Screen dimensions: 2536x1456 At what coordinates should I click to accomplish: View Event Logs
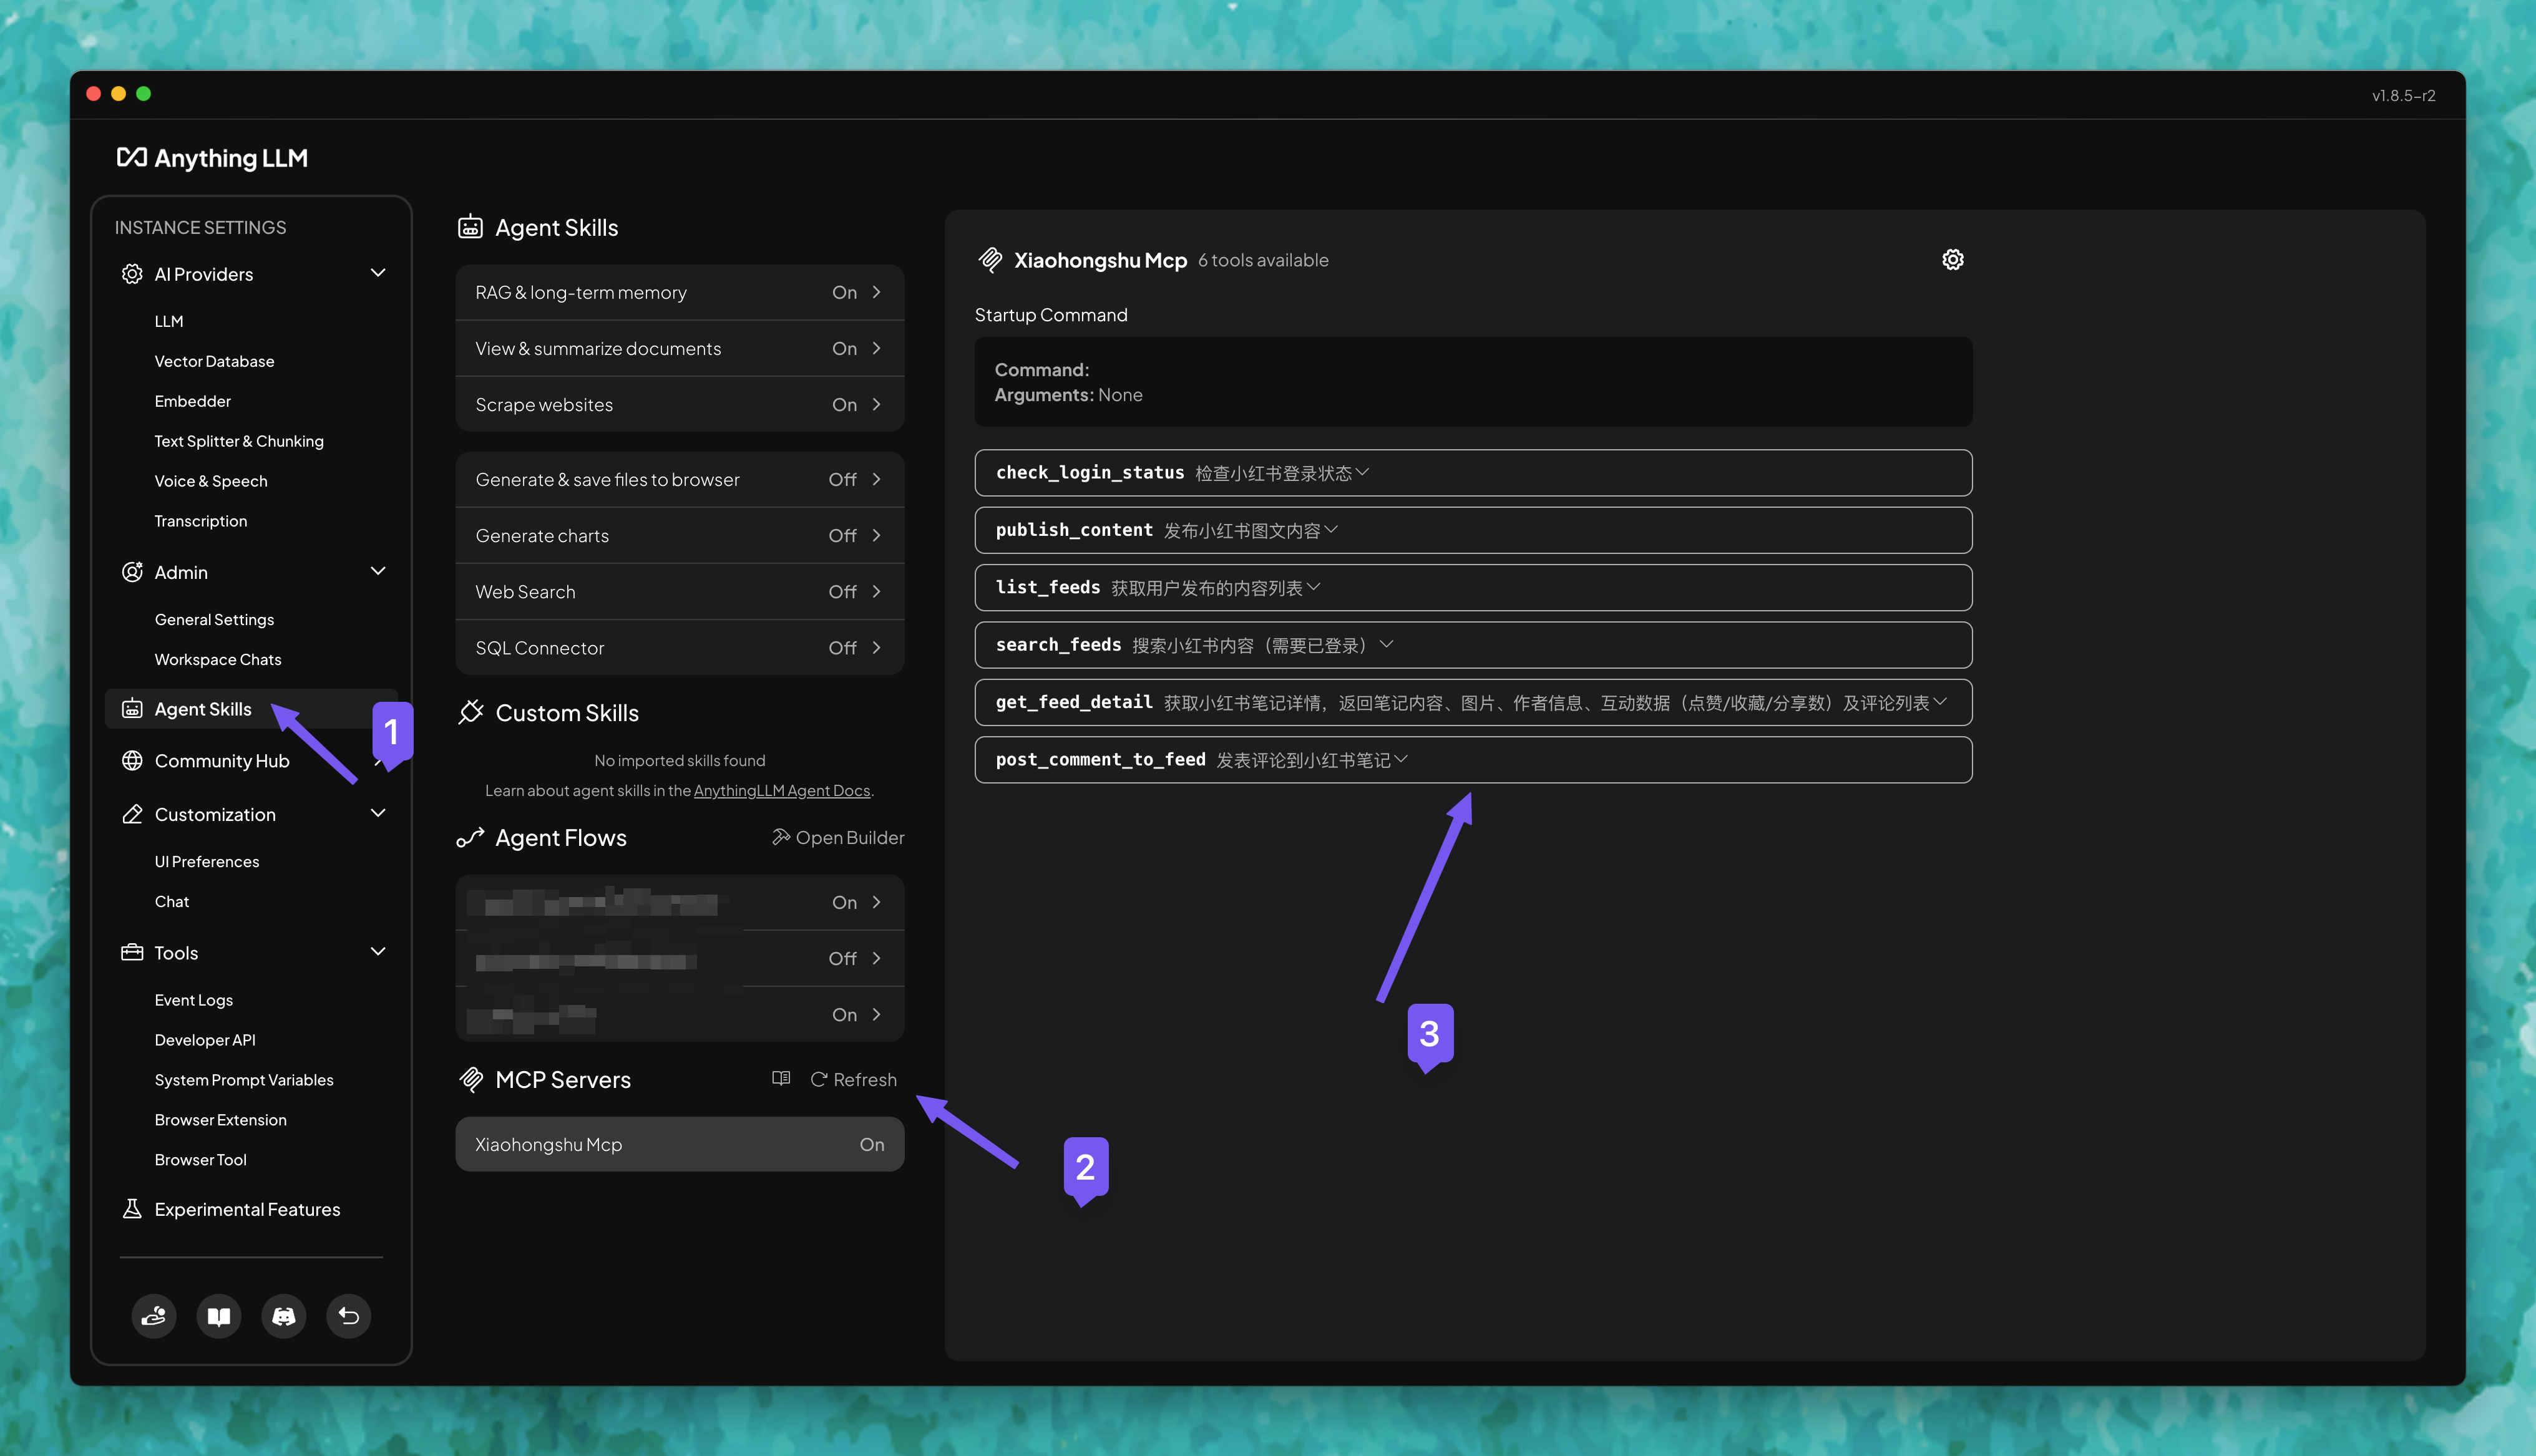click(194, 1000)
